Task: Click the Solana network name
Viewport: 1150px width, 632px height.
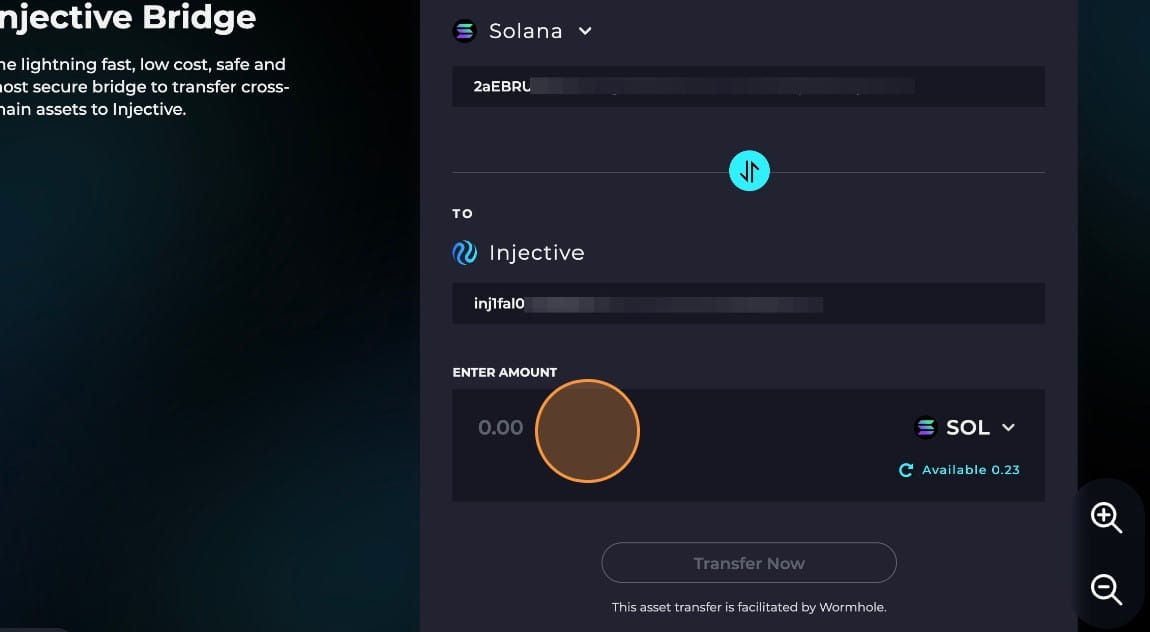Action: 526,32
